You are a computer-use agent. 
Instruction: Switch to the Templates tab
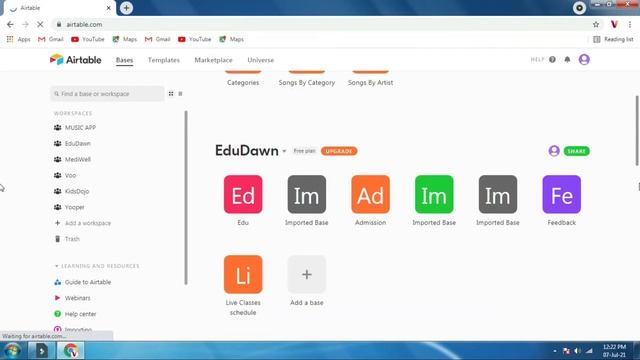[164, 60]
